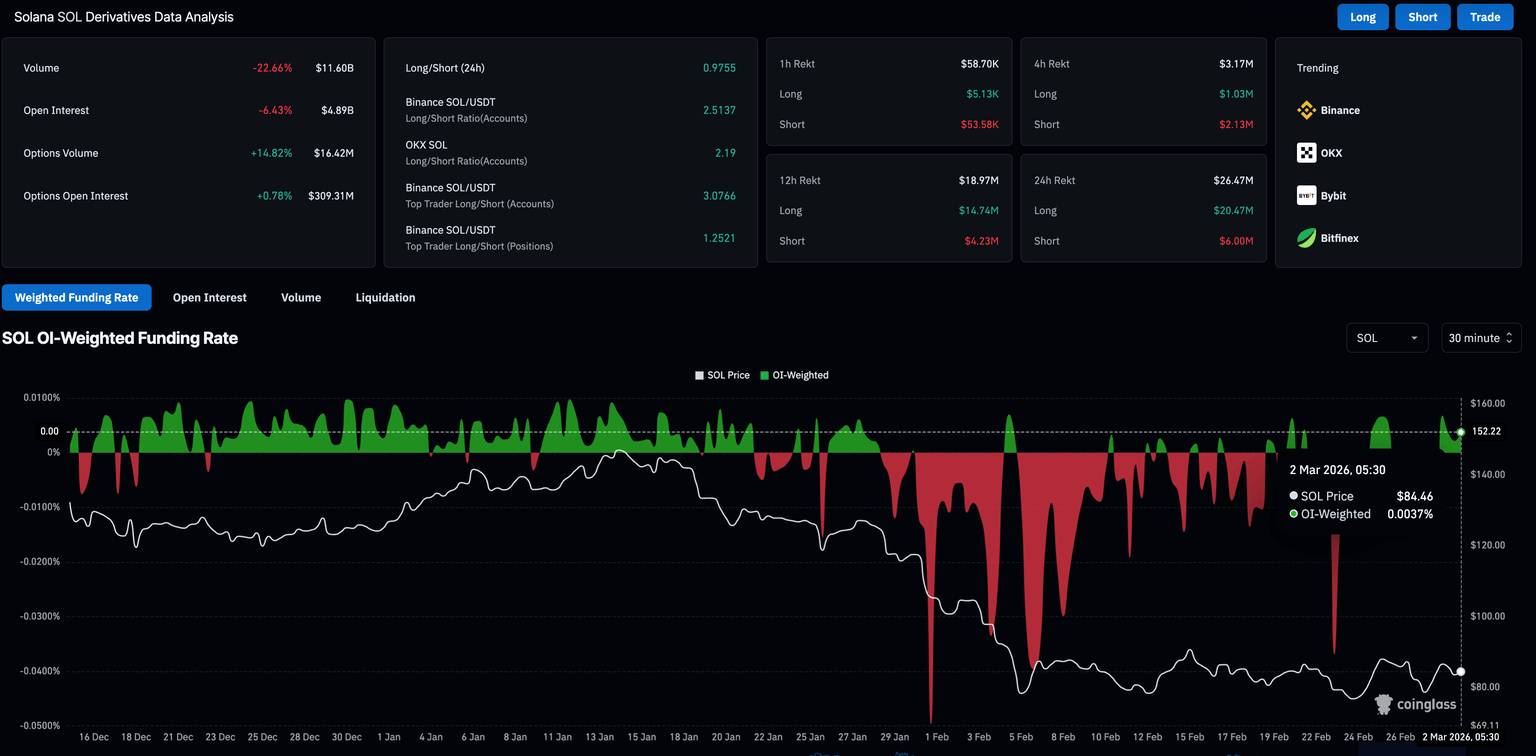Switch to the Volume tab
Viewport: 1536px width, 756px height.
coord(301,297)
